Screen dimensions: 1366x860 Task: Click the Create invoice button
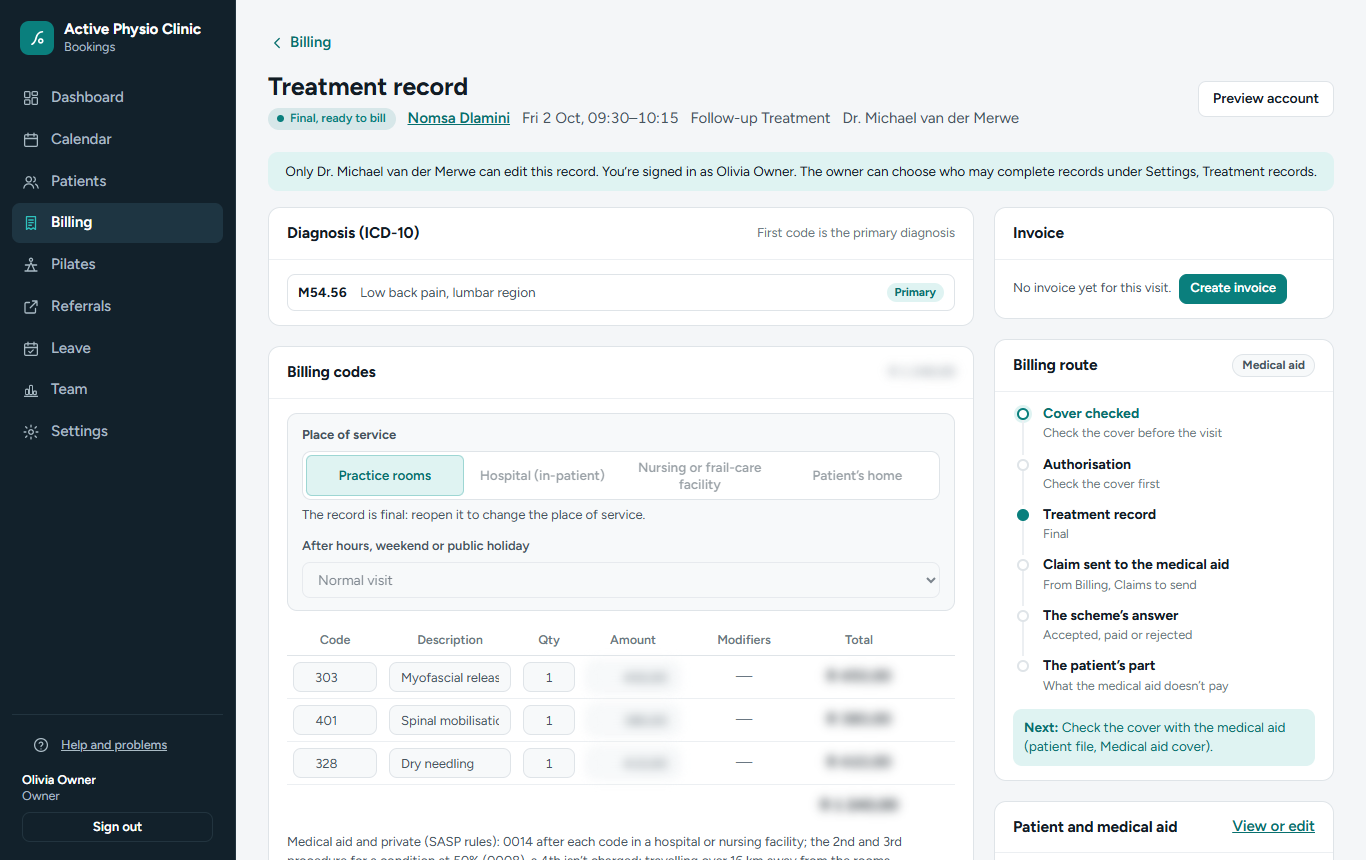click(1233, 288)
